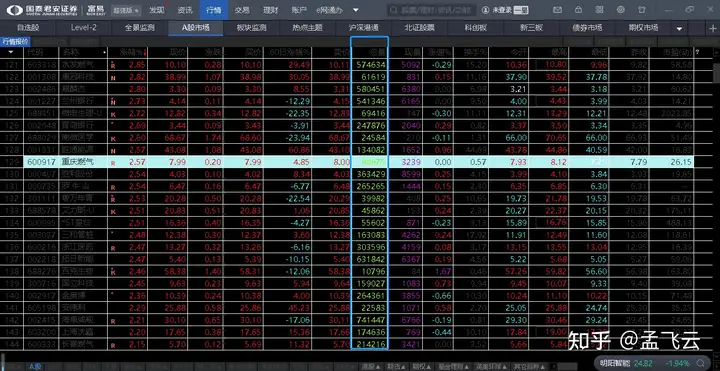Click the question mark column help

[x=697, y=52]
